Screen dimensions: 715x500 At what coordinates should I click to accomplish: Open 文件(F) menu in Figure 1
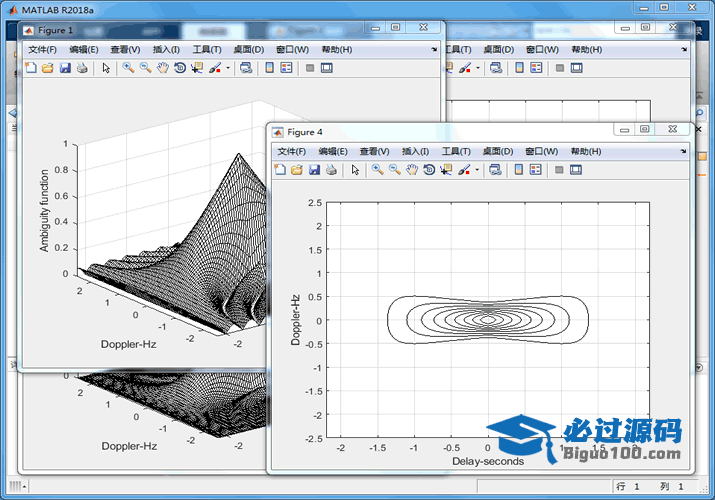42,49
